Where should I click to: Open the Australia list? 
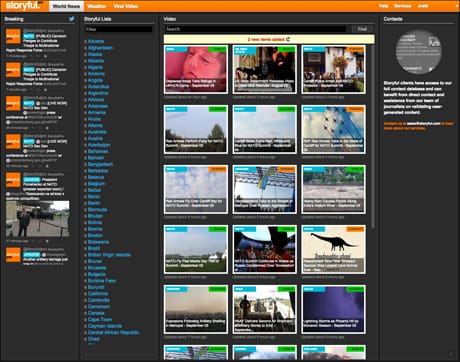(97, 132)
